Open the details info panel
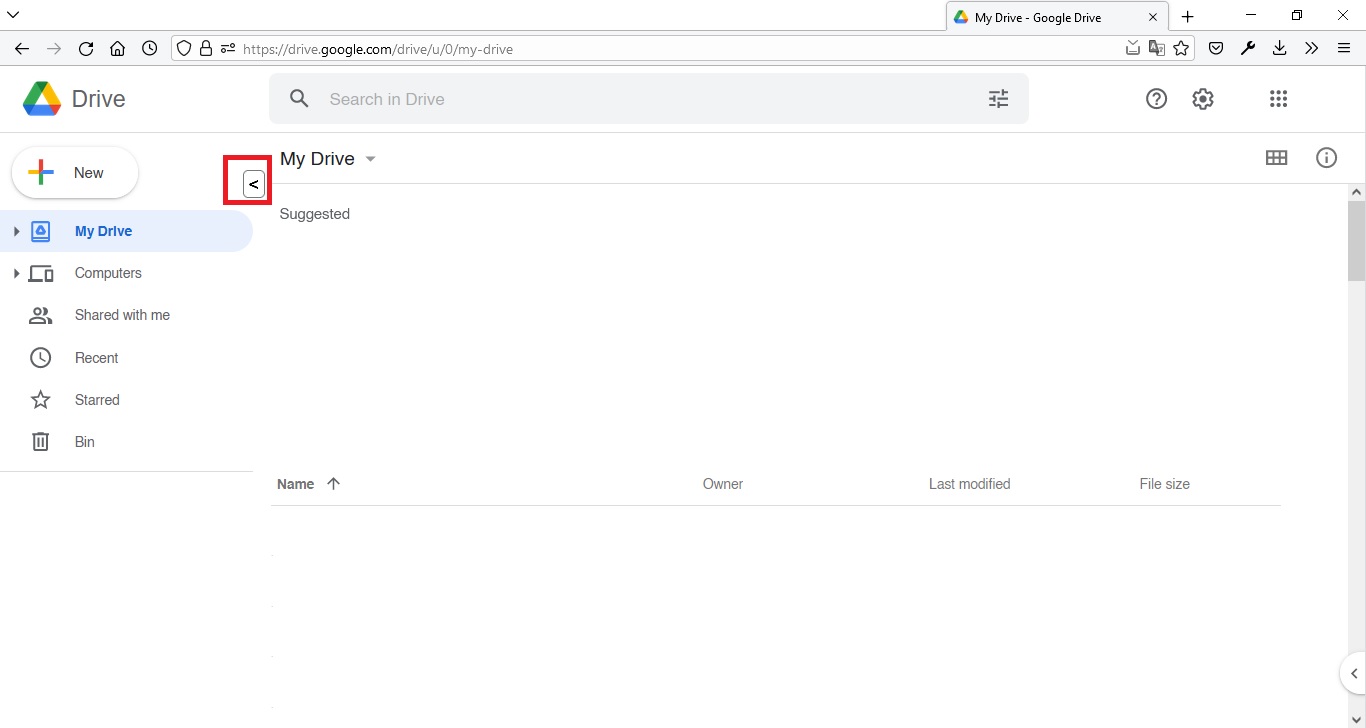Image resolution: width=1366 pixels, height=728 pixels. click(x=1327, y=157)
